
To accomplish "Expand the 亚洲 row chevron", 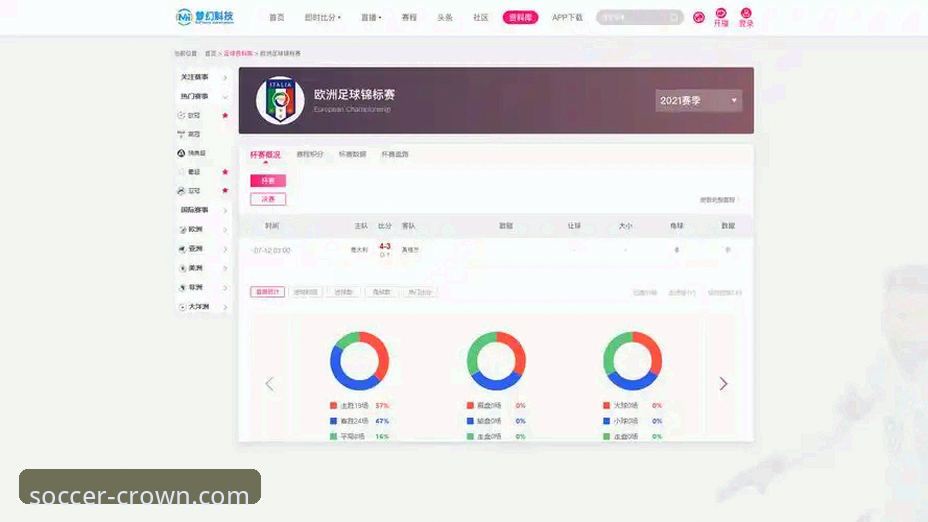I will (225, 249).
